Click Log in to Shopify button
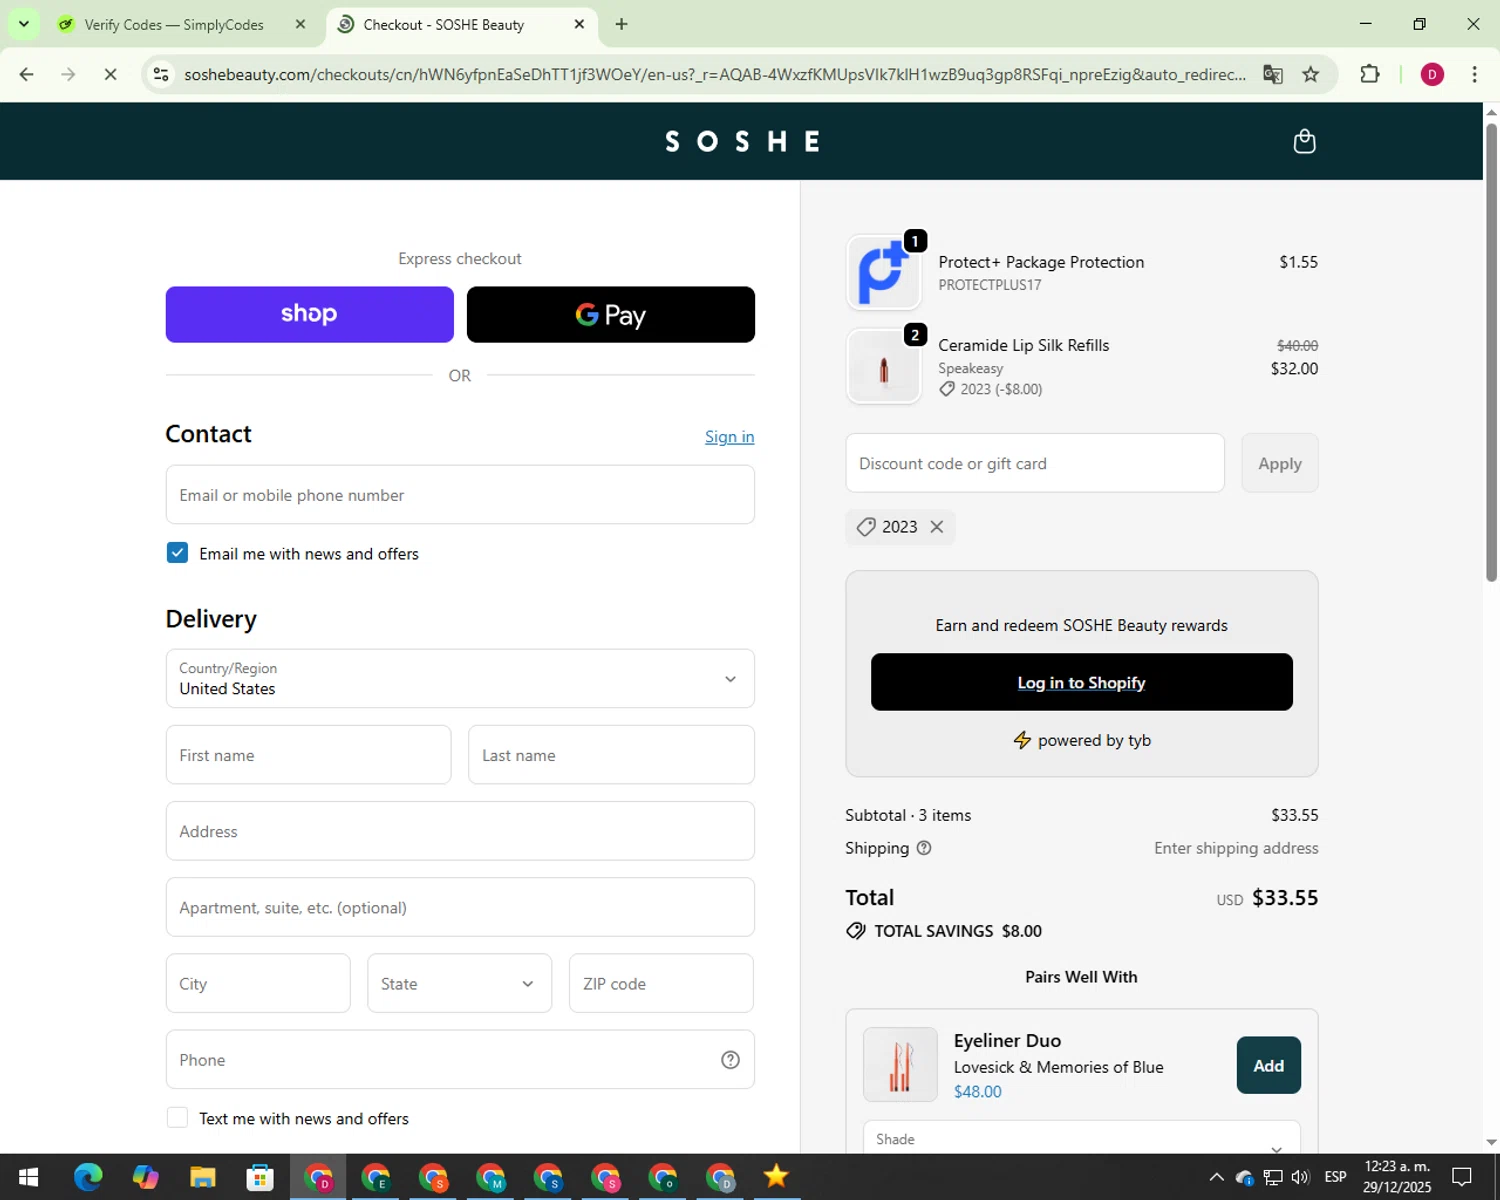The image size is (1500, 1200). (x=1082, y=682)
